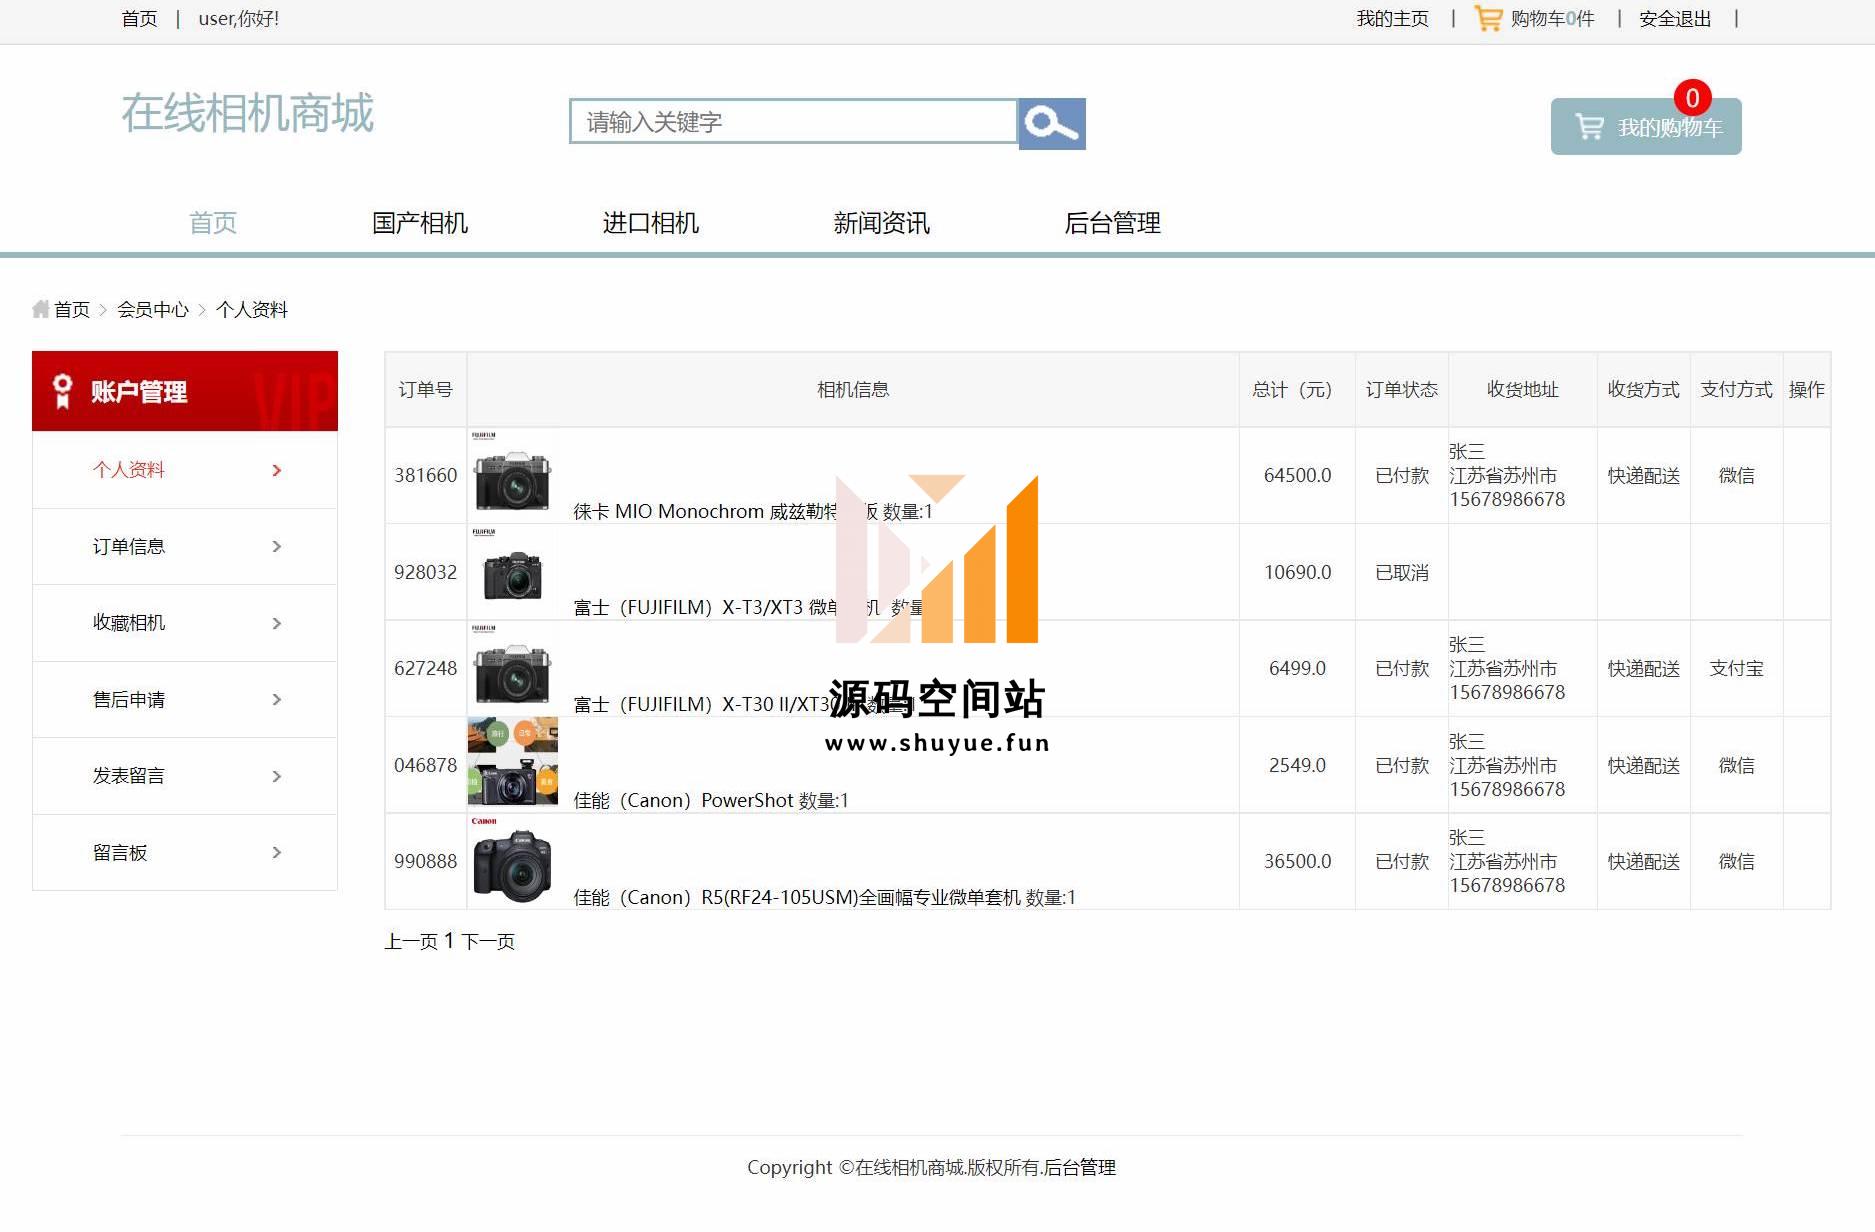Screen dimensions: 1875x1232
Task: Expand the 个人资料 sidebar chevron
Action: (277, 470)
